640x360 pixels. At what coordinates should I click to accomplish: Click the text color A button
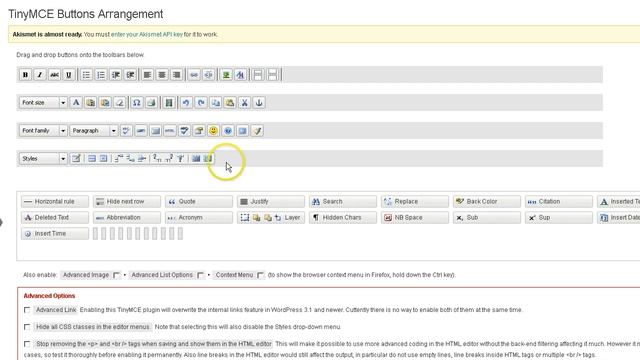(76, 102)
